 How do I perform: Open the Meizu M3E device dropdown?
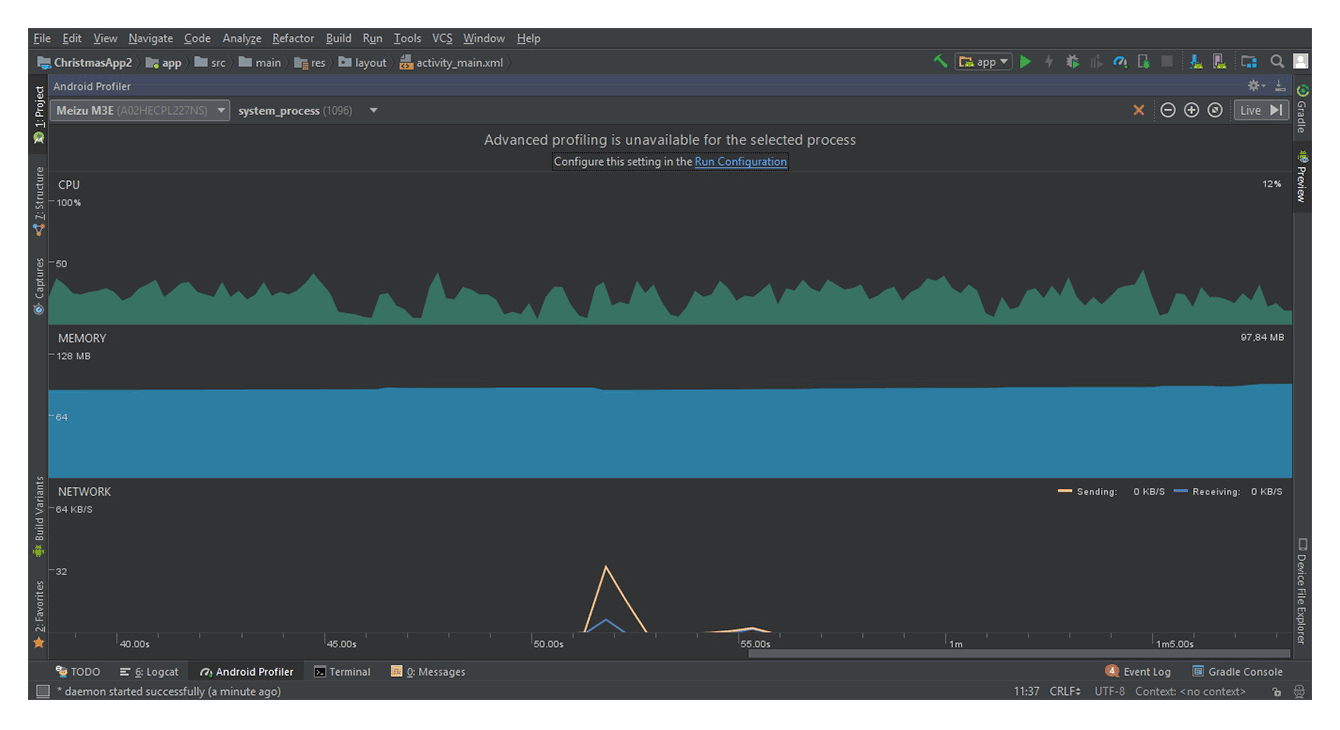point(140,110)
